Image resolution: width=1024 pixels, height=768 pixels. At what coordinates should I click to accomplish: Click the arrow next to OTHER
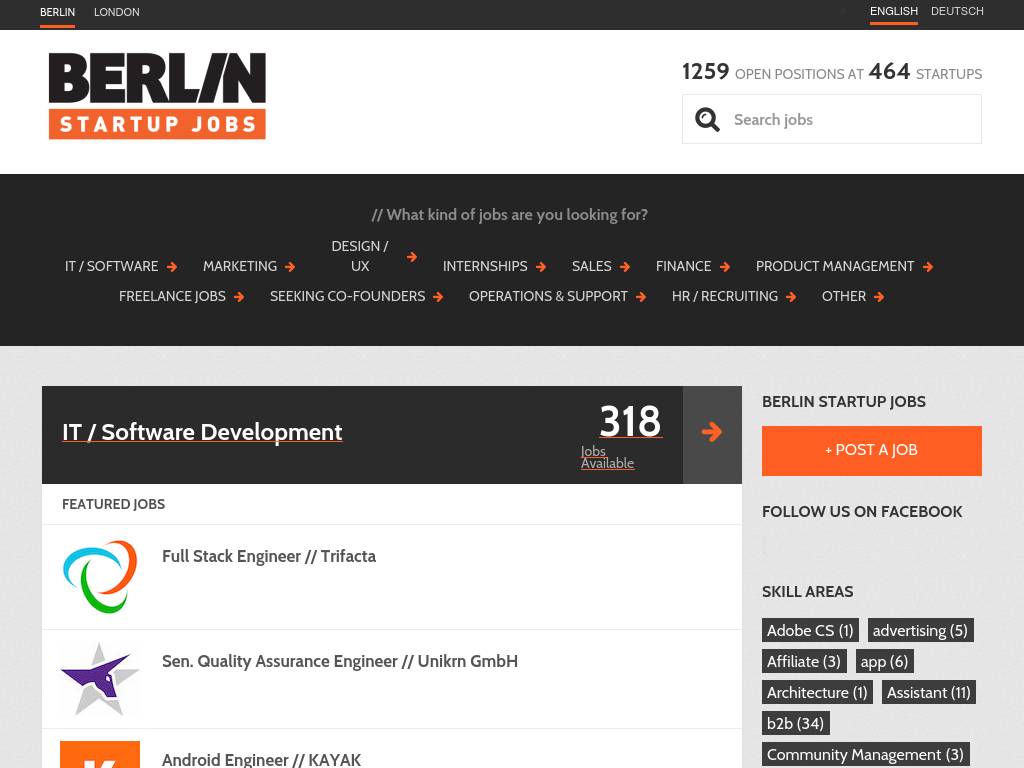(879, 297)
